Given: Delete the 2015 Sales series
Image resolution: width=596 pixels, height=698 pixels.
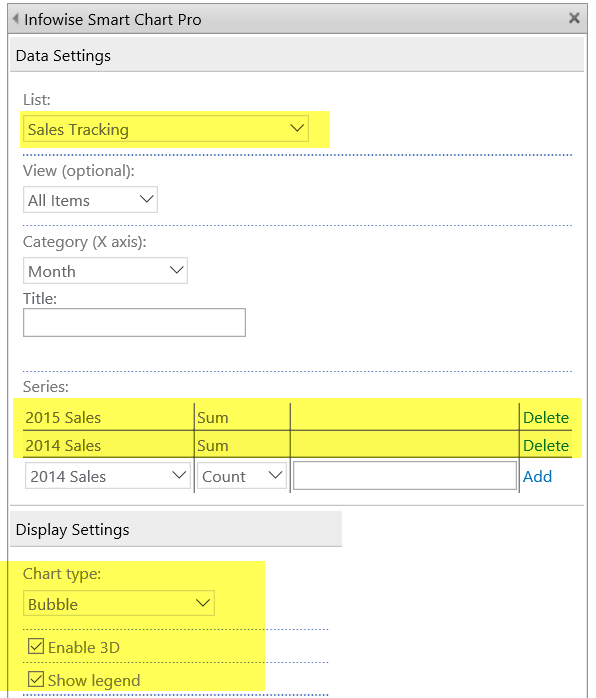Looking at the screenshot, I should click(546, 418).
